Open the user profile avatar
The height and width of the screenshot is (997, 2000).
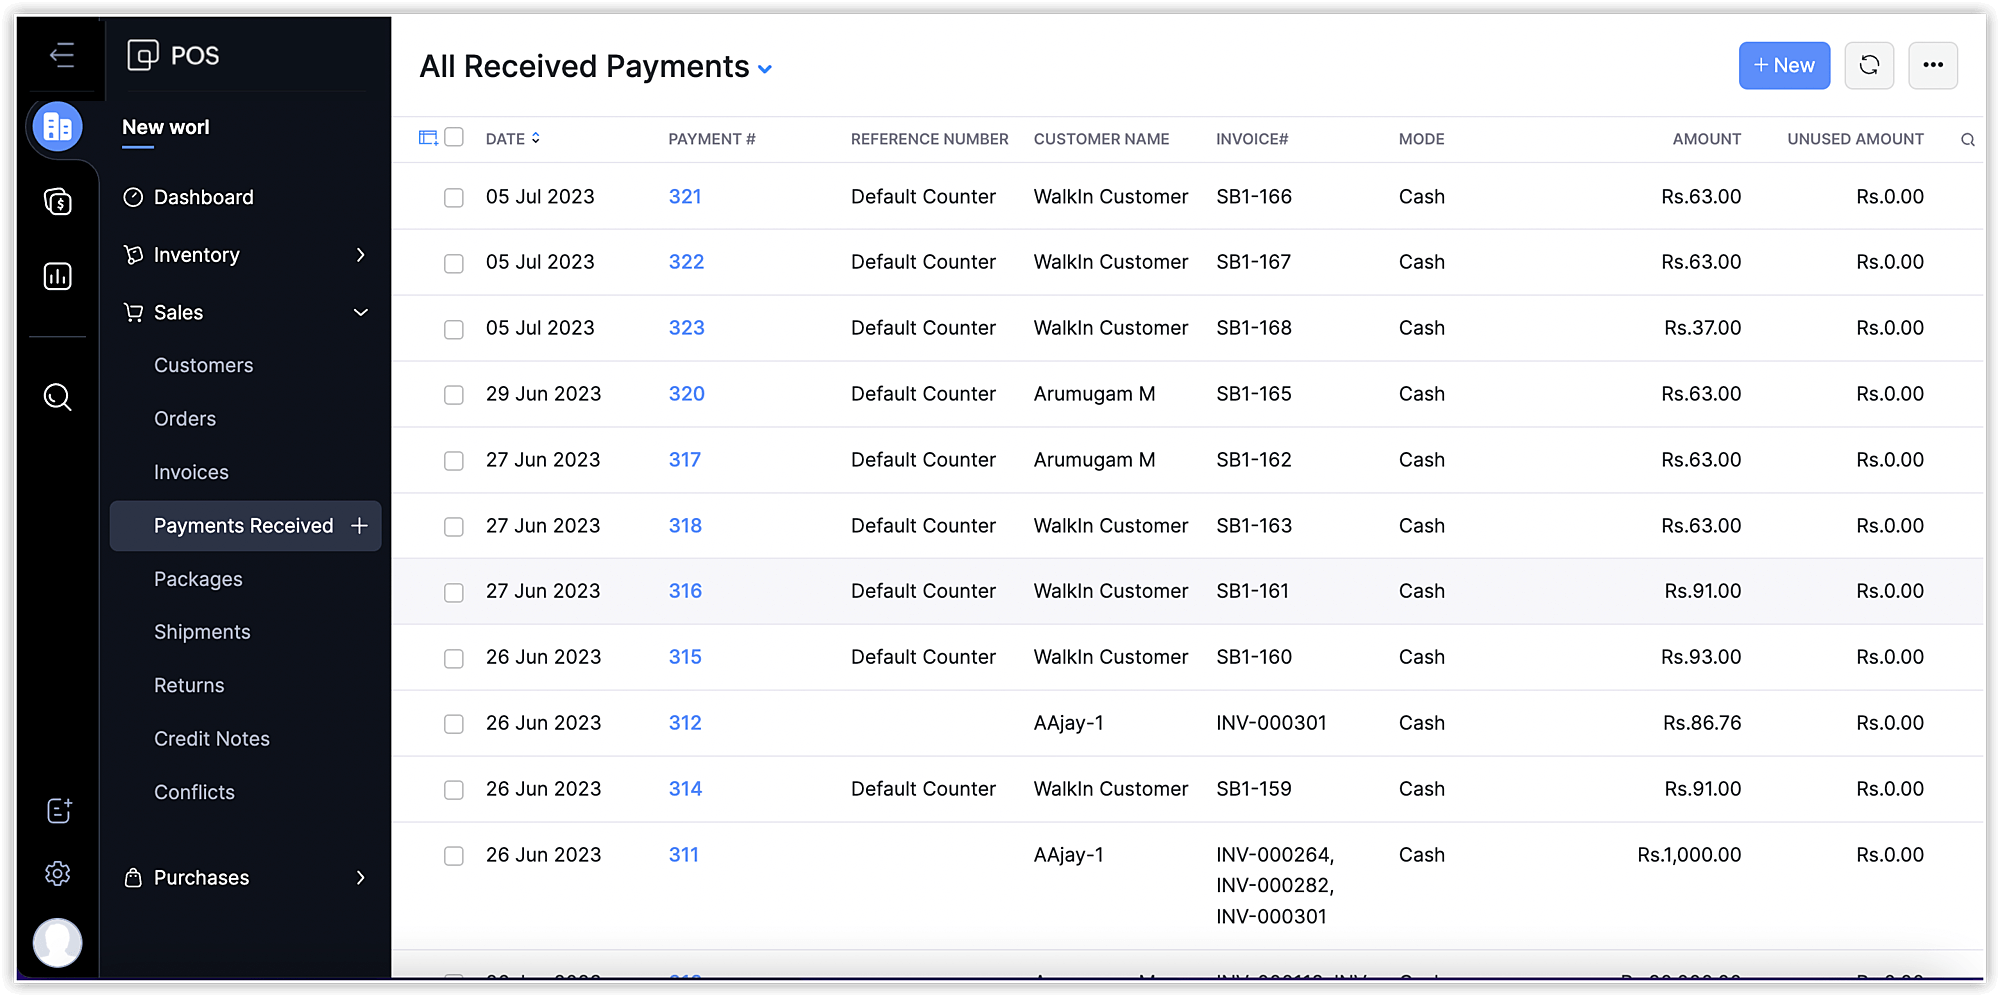pyautogui.click(x=58, y=942)
